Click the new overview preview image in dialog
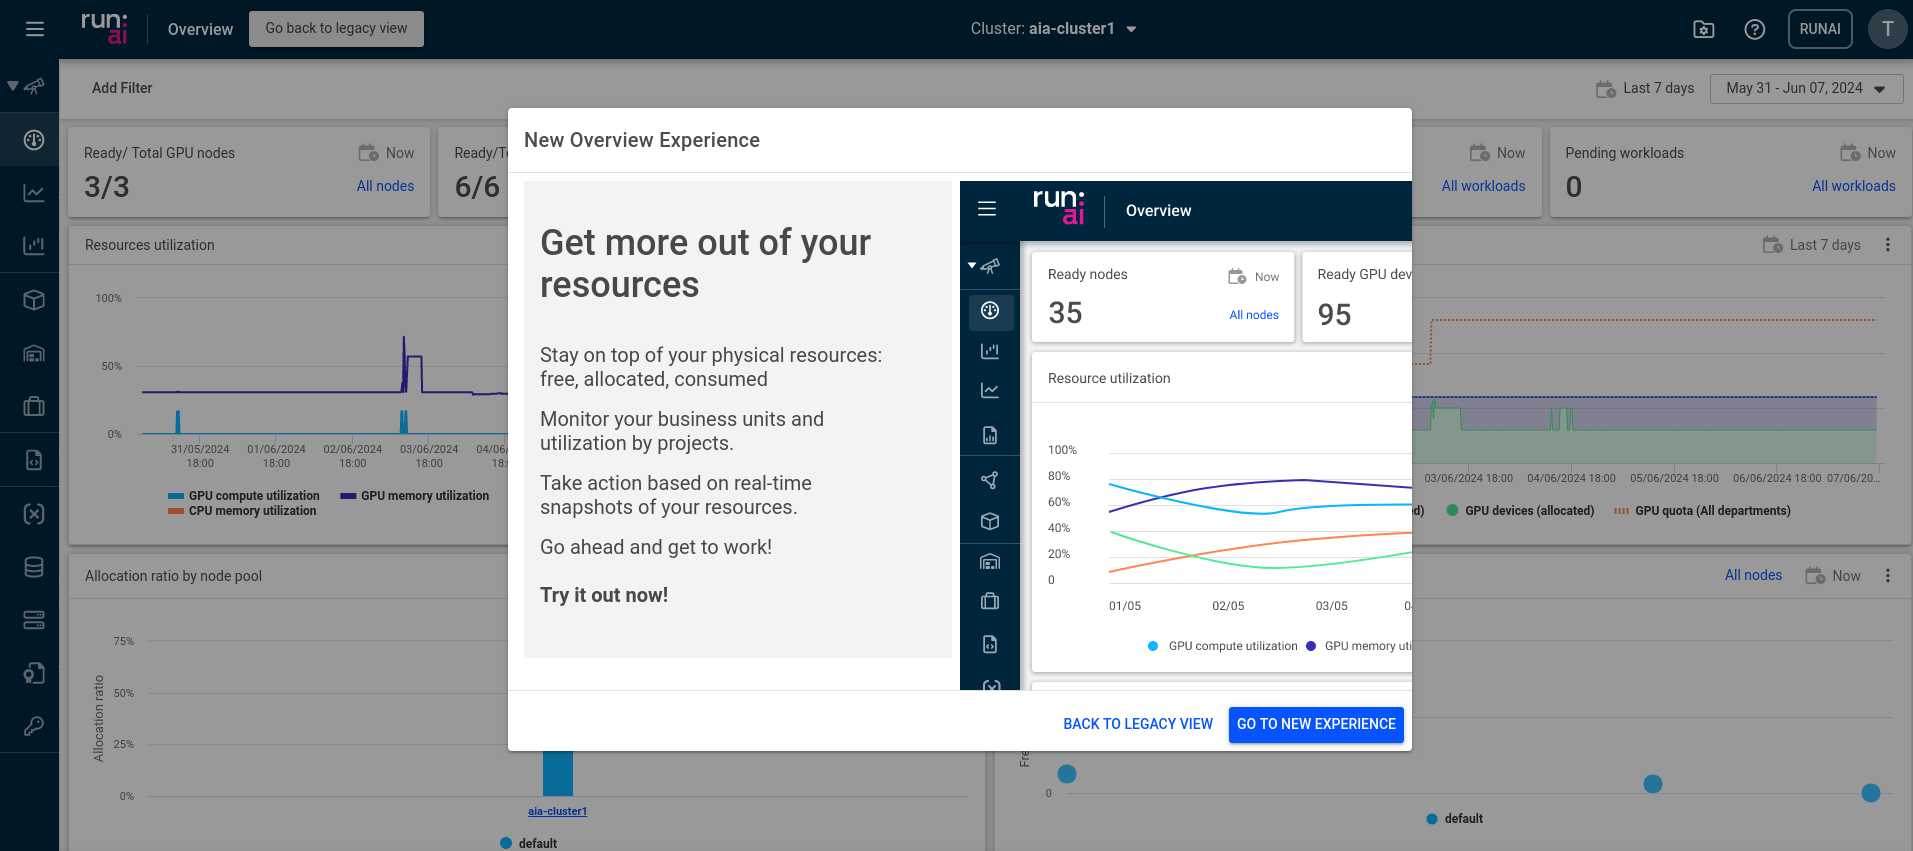Screen dimensions: 1913x851 click(x=1186, y=435)
